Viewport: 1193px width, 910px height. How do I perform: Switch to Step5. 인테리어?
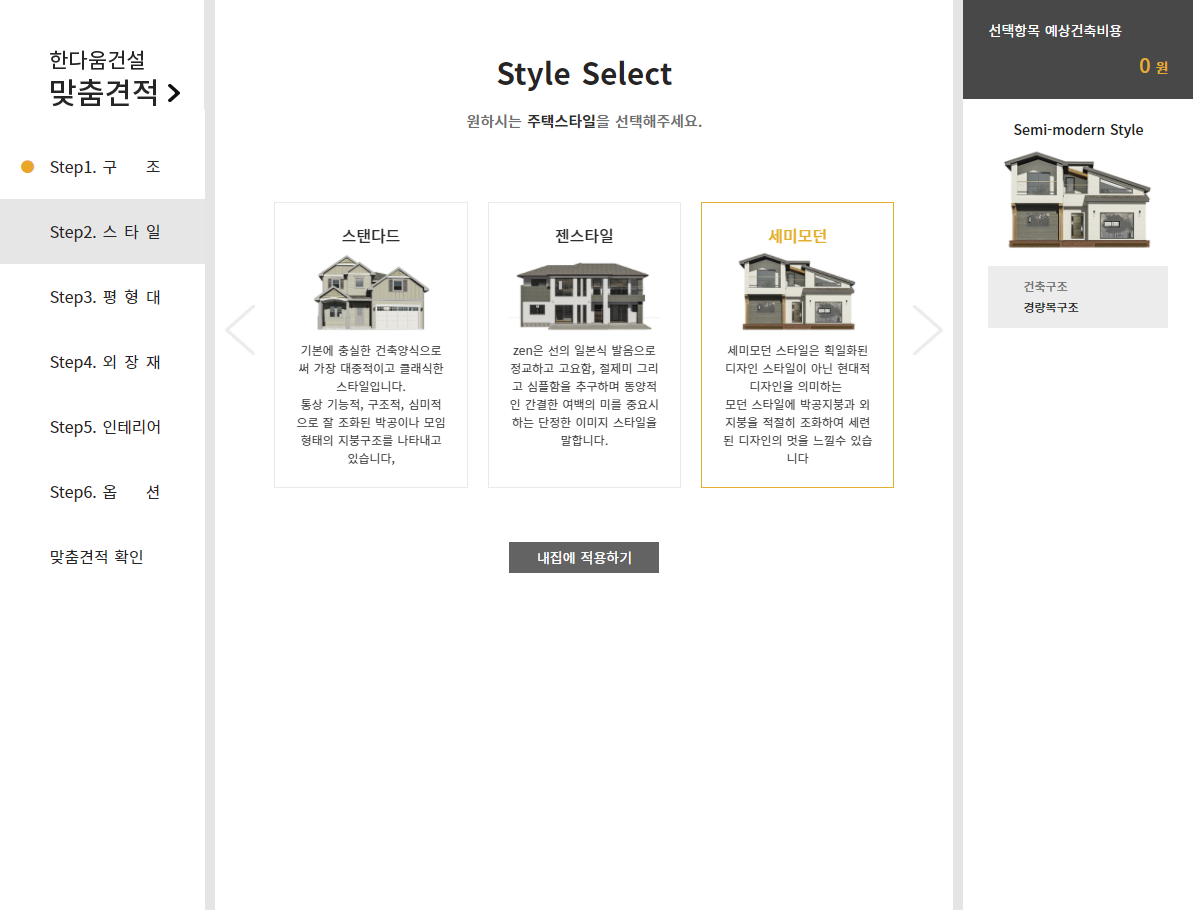point(104,427)
